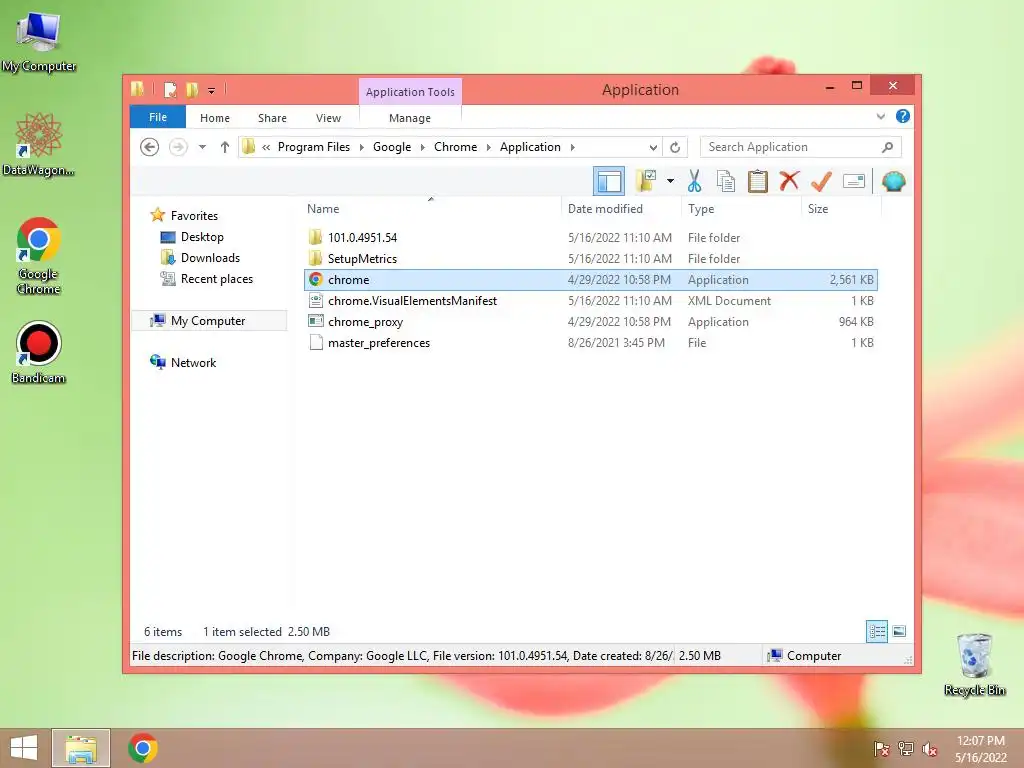Select the chrome application file
Viewport: 1024px width, 768px height.
click(x=591, y=280)
